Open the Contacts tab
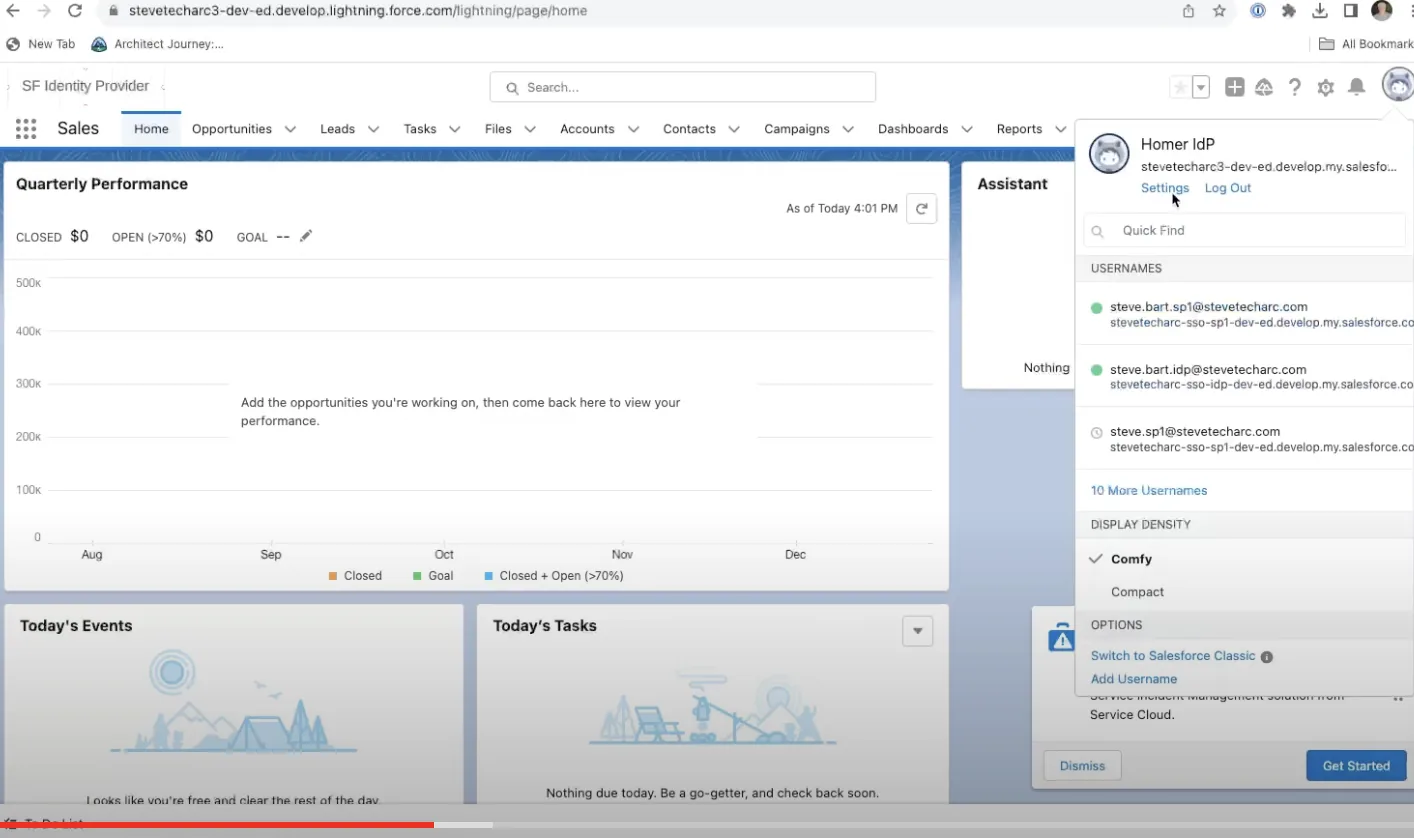 689,129
